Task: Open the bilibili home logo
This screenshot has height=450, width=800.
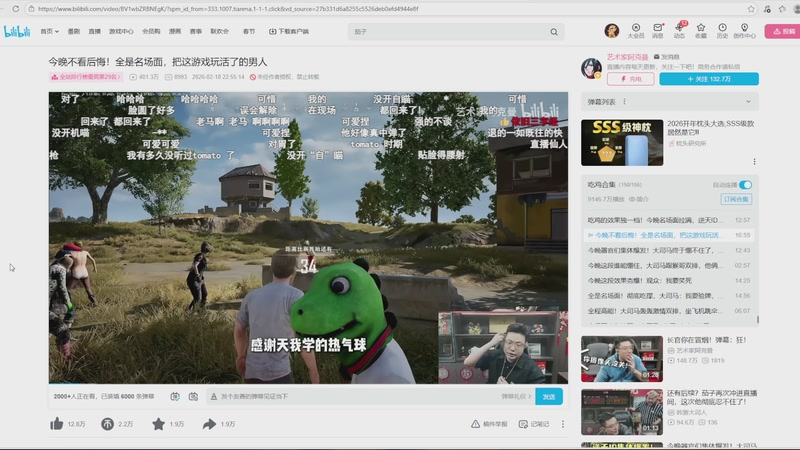Action: click(x=17, y=32)
